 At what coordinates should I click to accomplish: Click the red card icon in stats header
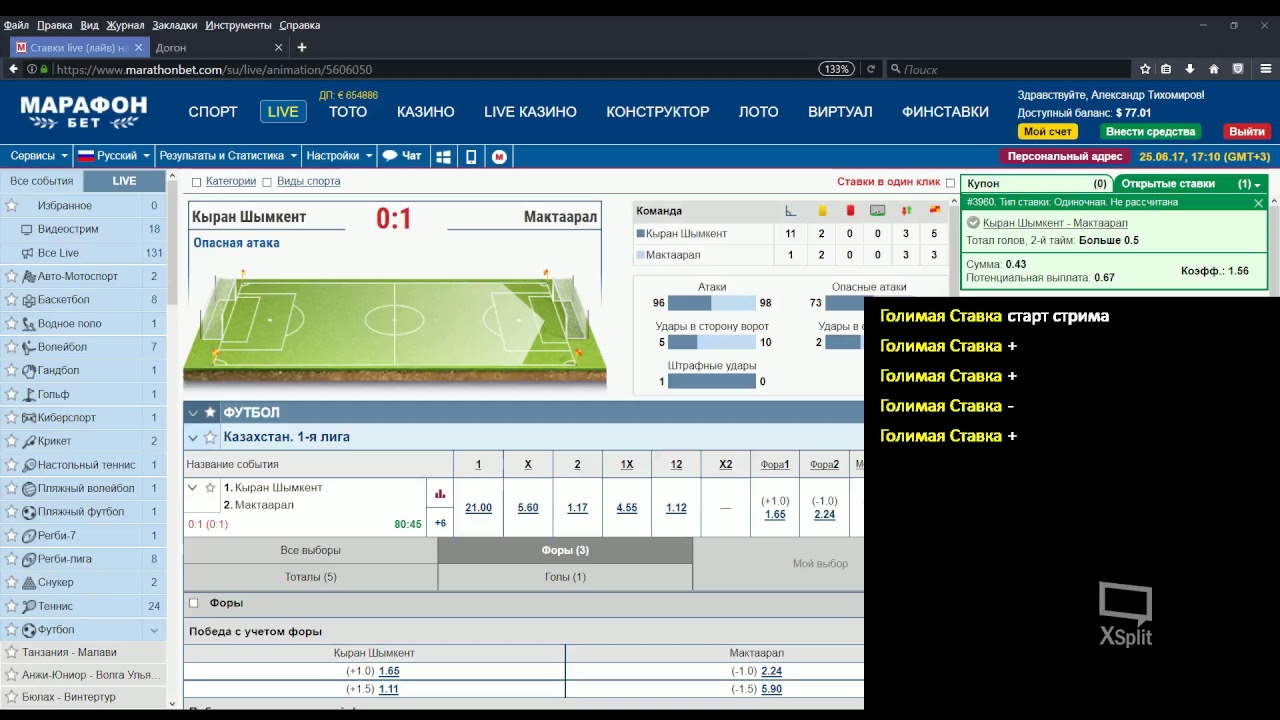point(850,210)
